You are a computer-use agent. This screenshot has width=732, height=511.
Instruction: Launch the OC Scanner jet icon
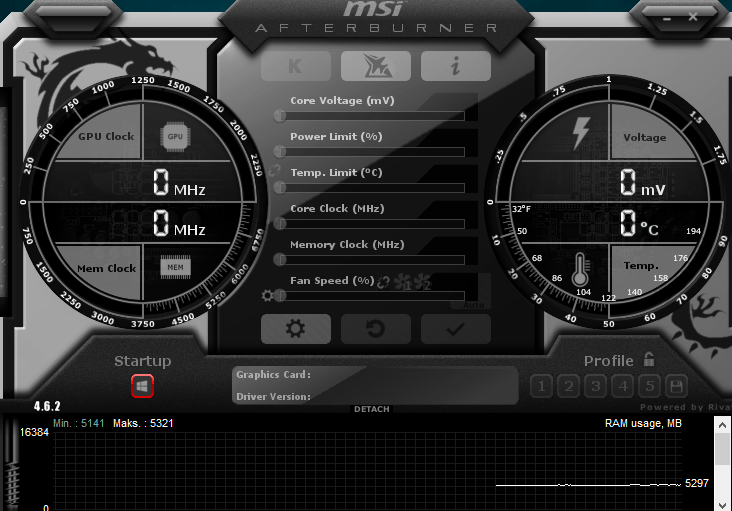376,66
